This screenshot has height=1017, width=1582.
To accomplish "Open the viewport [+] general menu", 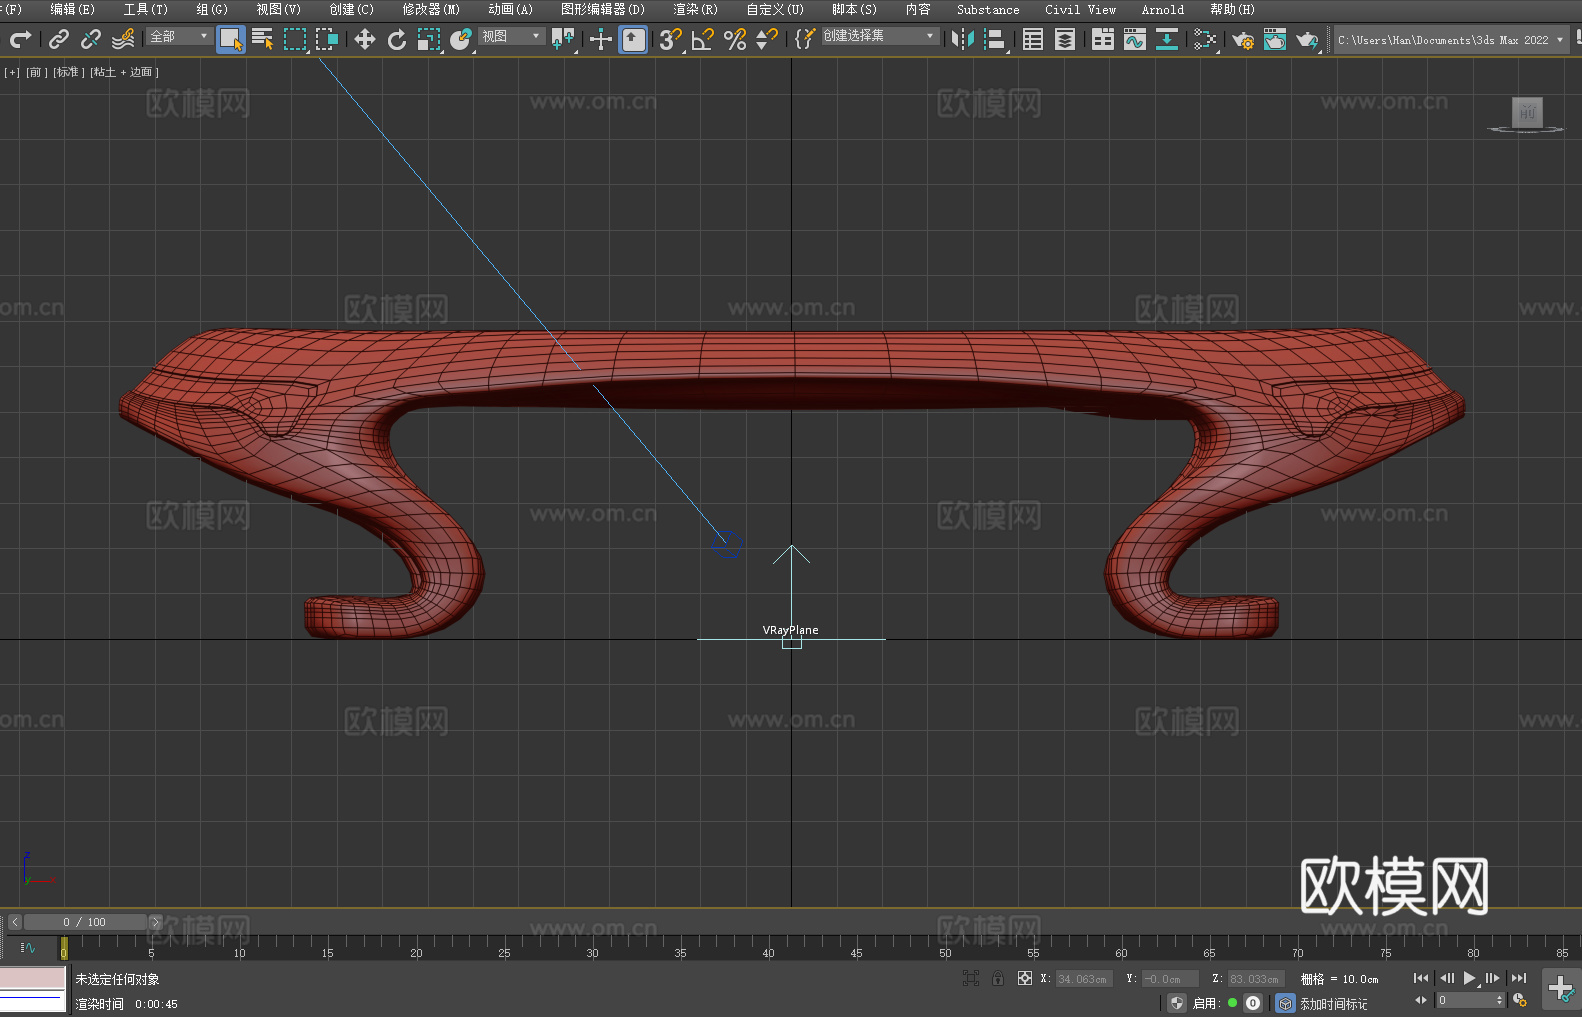I will pos(12,72).
